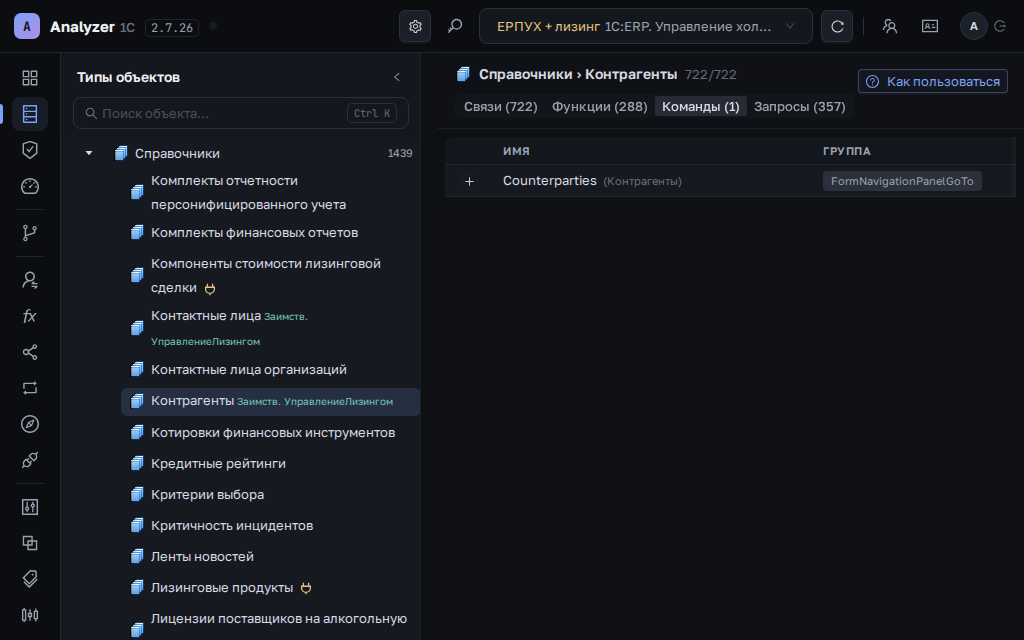Switch to the Связи (722) tab
The image size is (1024, 640).
[501, 106]
